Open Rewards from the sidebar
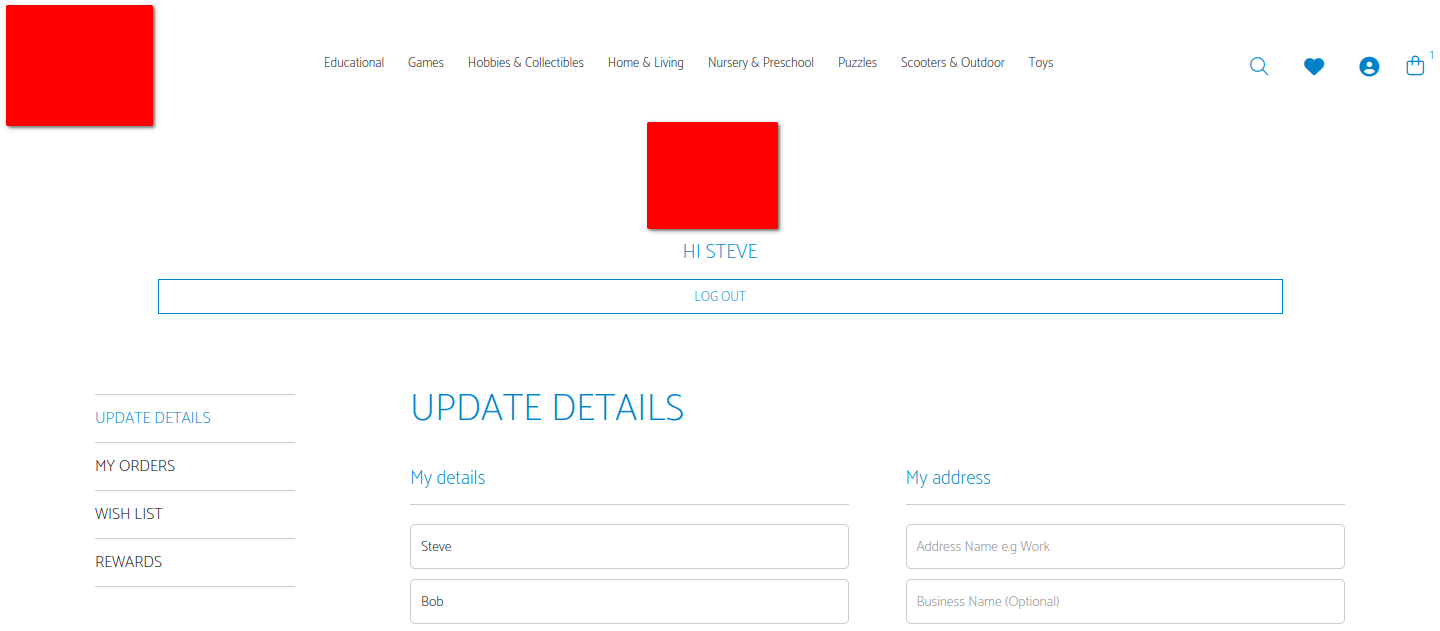Screen dimensions: 1440x631 coord(129,562)
